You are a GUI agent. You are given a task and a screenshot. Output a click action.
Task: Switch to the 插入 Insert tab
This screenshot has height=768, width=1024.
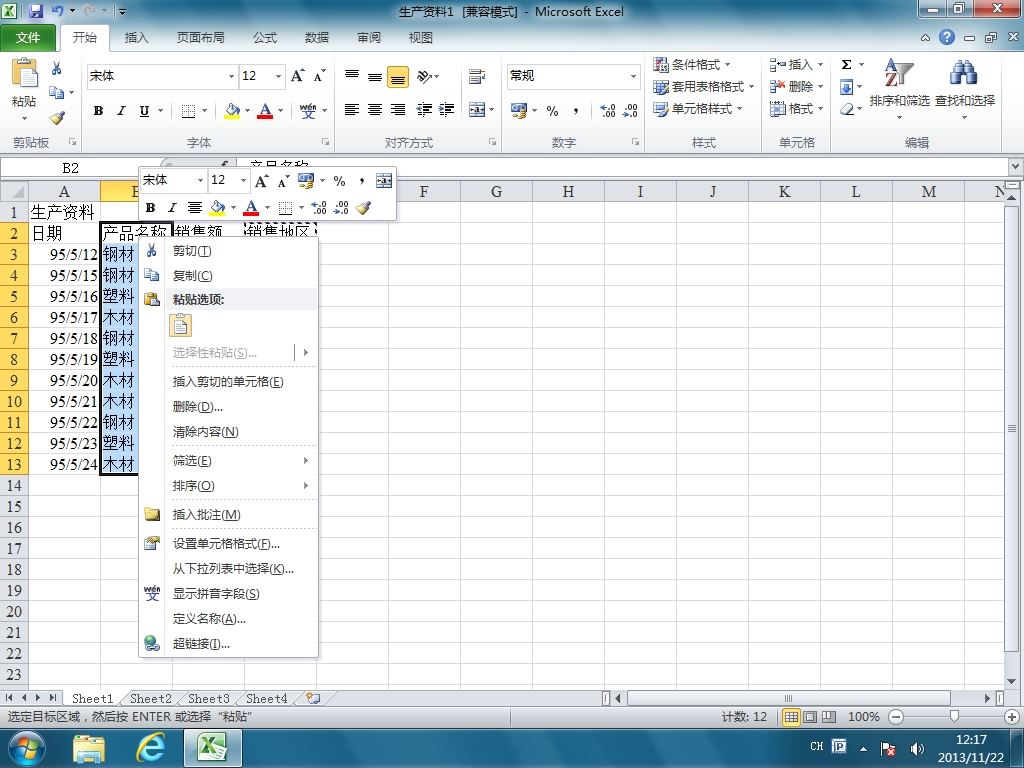pyautogui.click(x=136, y=38)
